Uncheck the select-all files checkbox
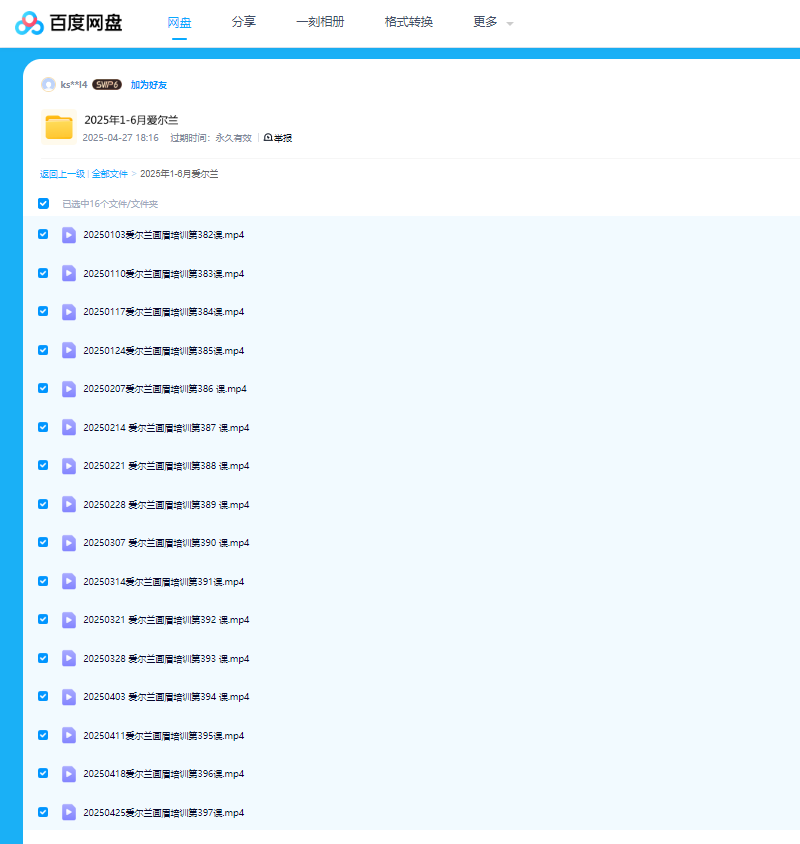This screenshot has width=800, height=844. (43, 204)
